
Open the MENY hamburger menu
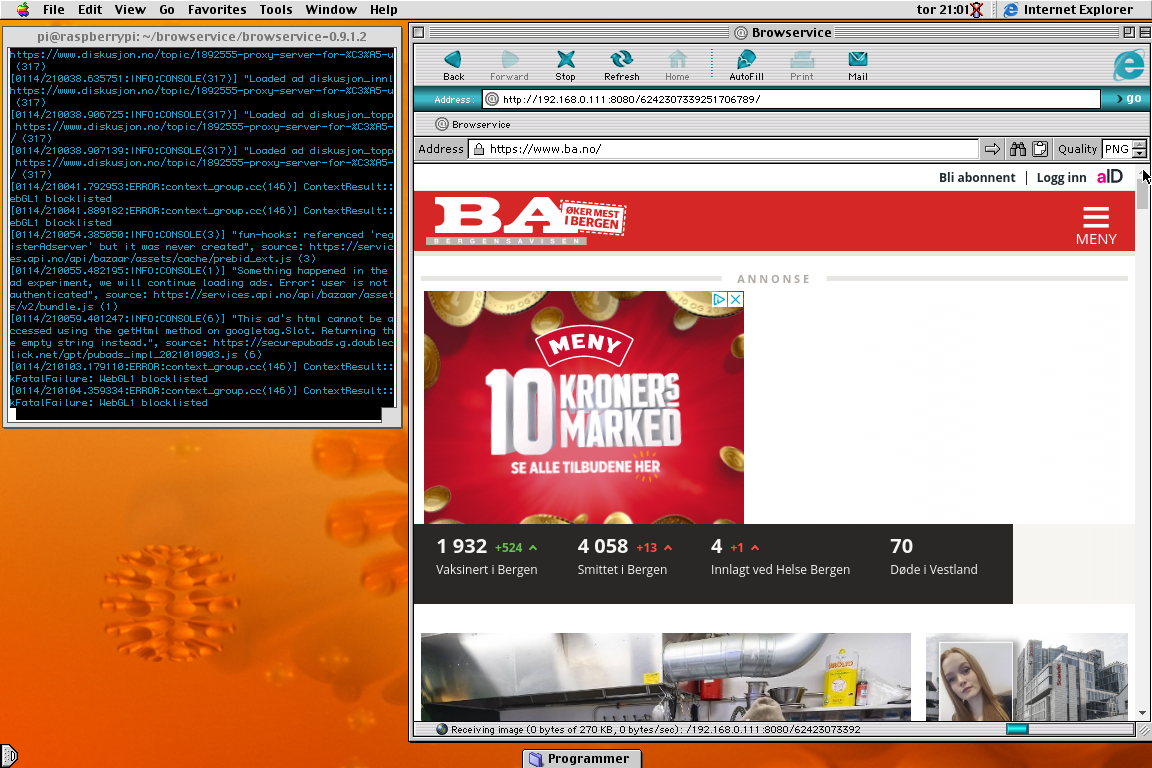coord(1095,226)
